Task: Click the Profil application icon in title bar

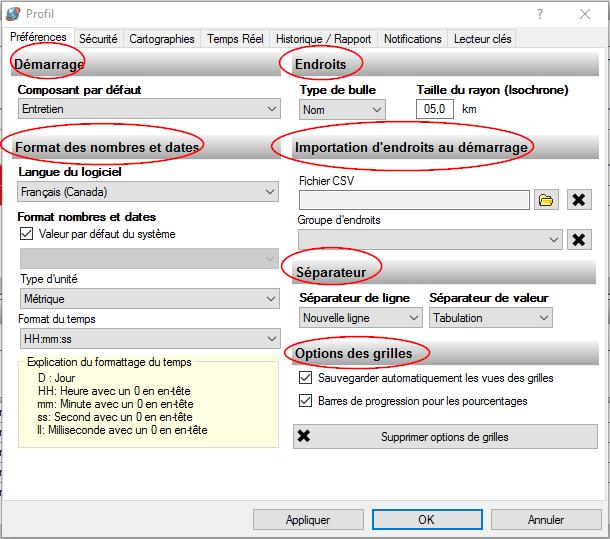Action: (x=13, y=14)
